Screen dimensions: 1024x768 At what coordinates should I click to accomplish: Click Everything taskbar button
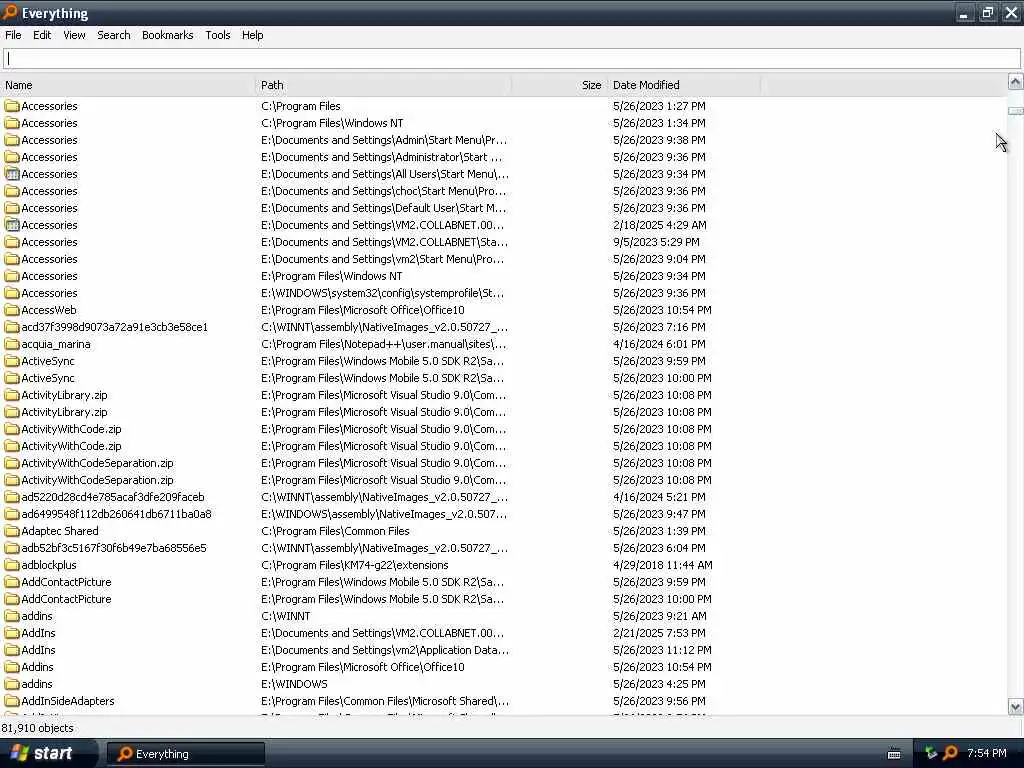point(185,754)
